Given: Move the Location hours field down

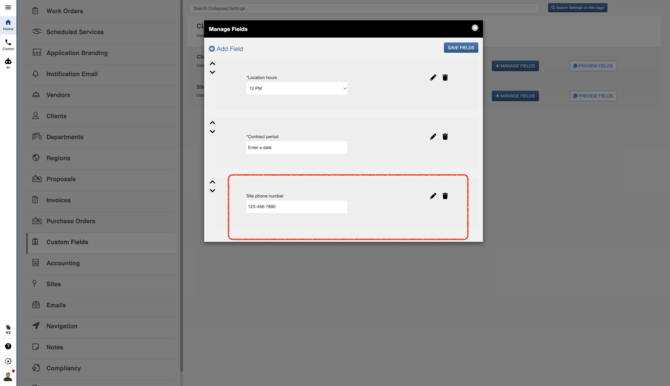Looking at the screenshot, I should coord(212,72).
